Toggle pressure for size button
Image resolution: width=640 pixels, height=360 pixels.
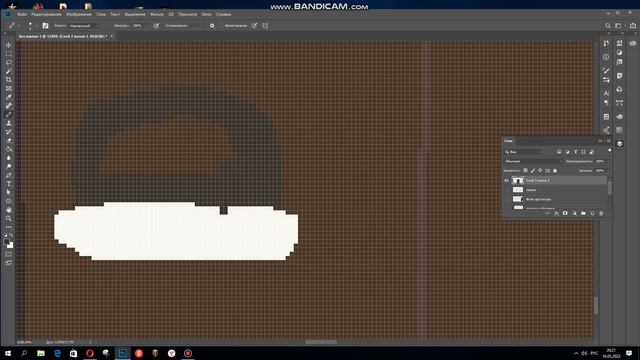254,26
